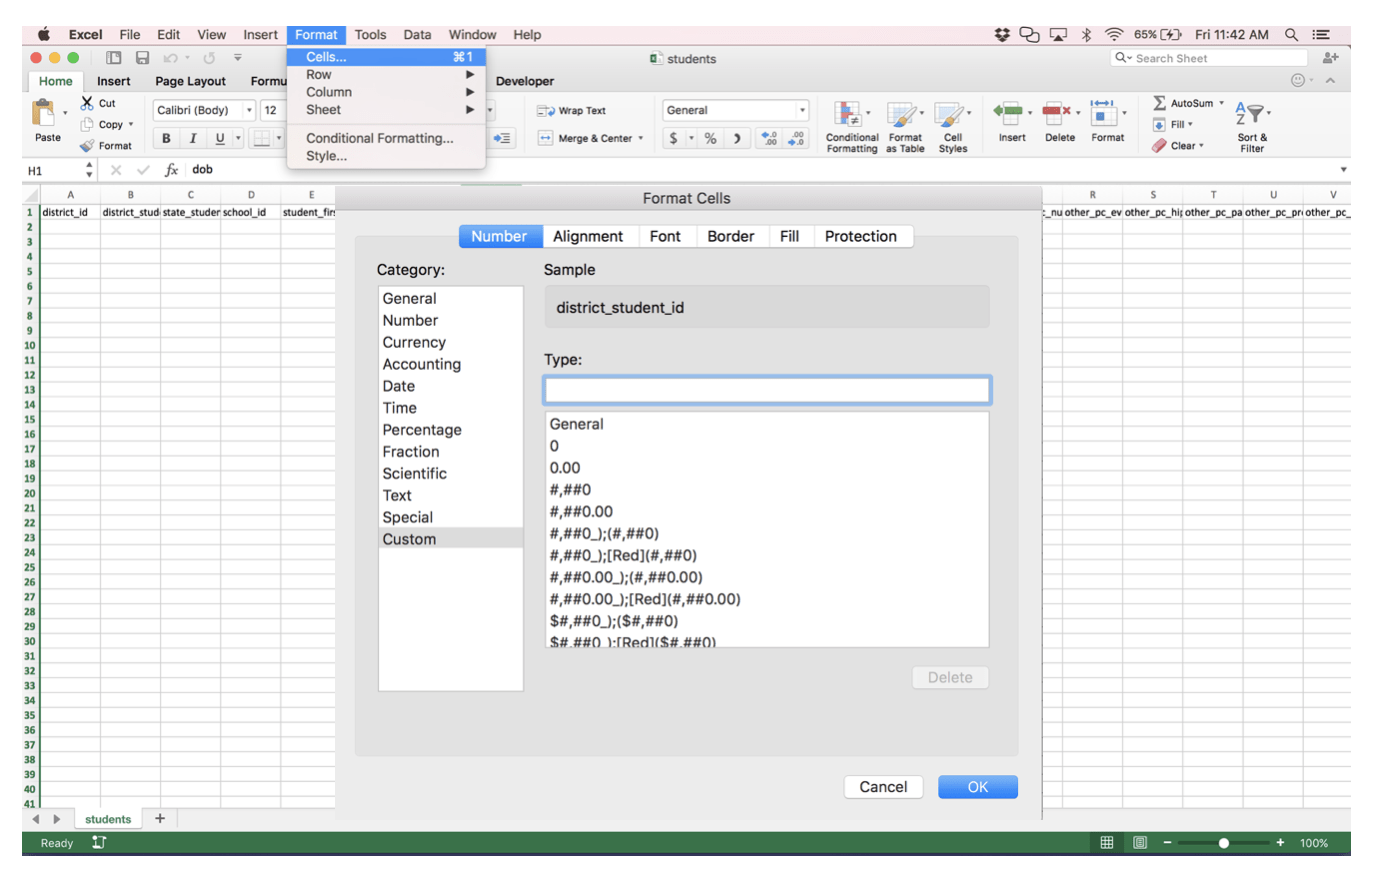Open Conditional Formatting in ribbon
This screenshot has height=870, width=1388.
pos(852,126)
